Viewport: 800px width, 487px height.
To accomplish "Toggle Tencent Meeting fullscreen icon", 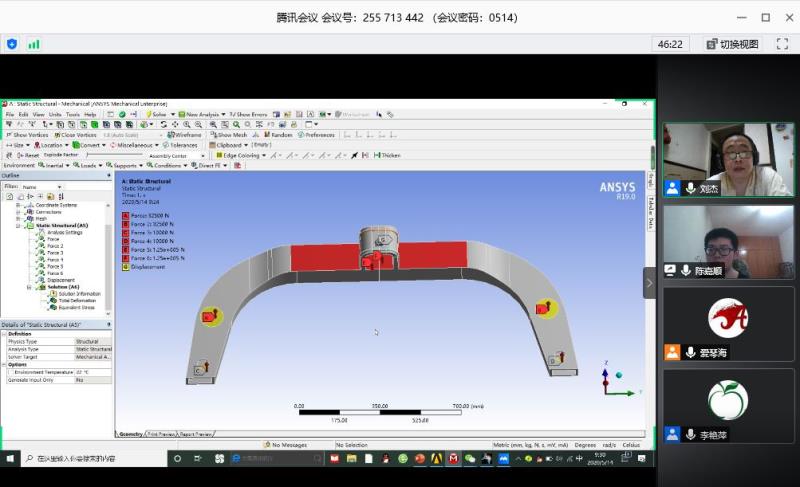I will click(782, 44).
